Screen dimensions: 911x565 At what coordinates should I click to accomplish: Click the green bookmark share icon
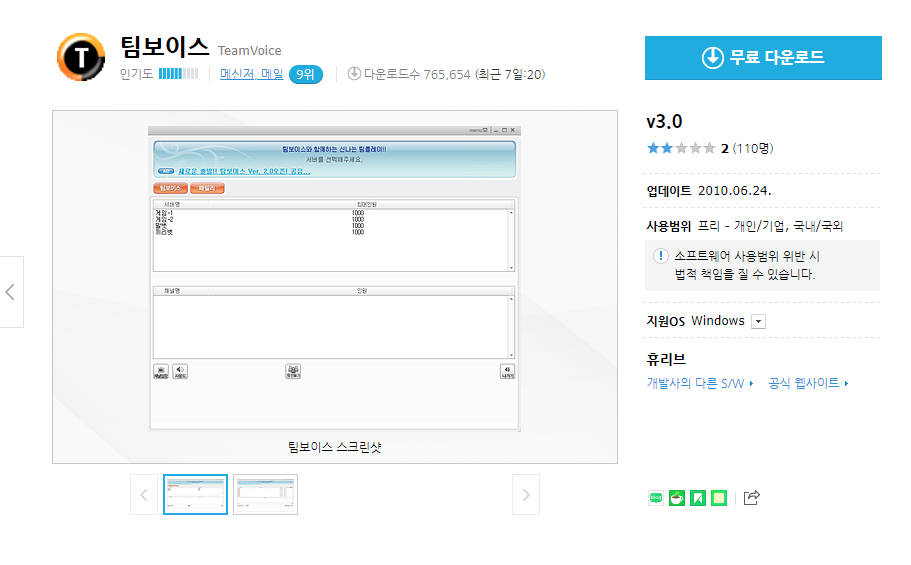698,498
